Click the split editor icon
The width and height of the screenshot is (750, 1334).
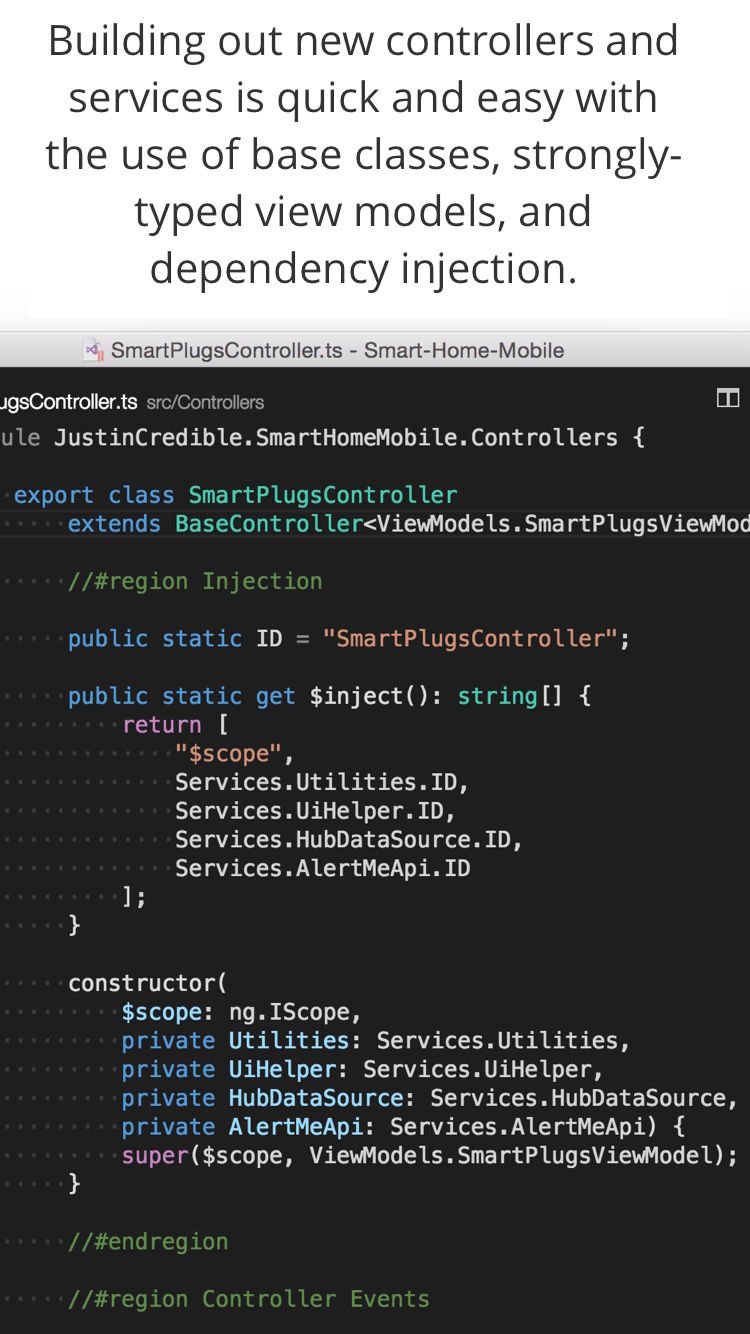[728, 399]
